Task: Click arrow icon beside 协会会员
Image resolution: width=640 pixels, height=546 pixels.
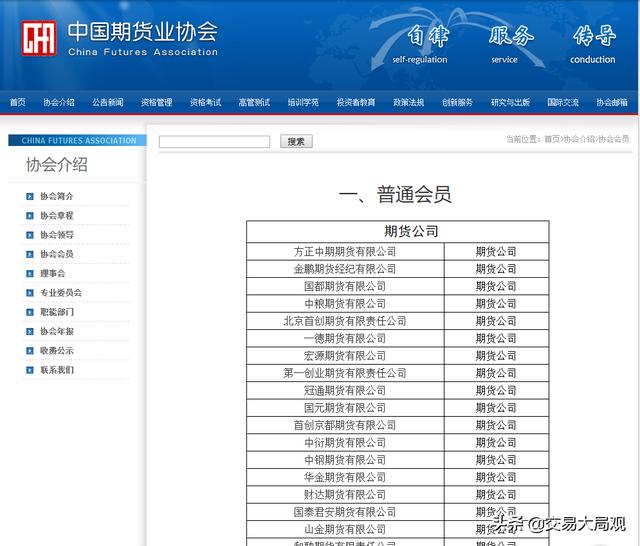Action: 30,254
